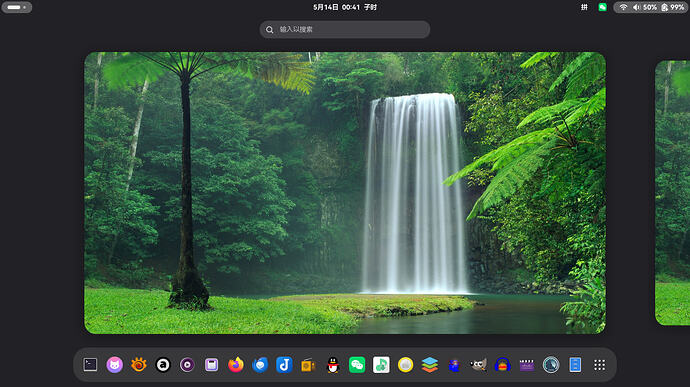This screenshot has width=690, height=387.
Task: Open the purple floppy disk app icon
Action: pyautogui.click(x=212, y=365)
